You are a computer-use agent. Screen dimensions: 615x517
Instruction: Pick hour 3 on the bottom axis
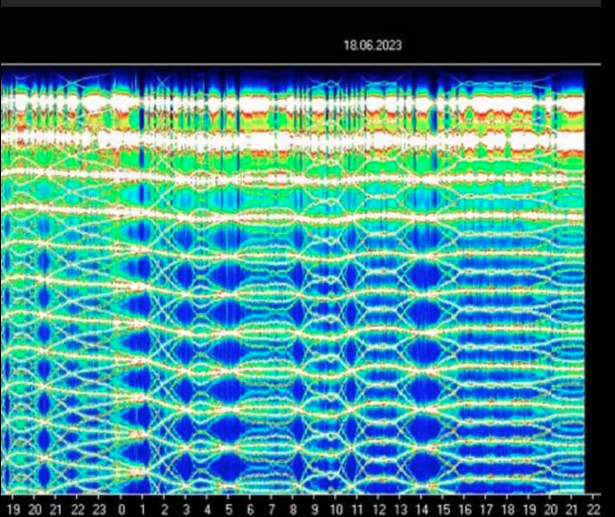coord(186,508)
